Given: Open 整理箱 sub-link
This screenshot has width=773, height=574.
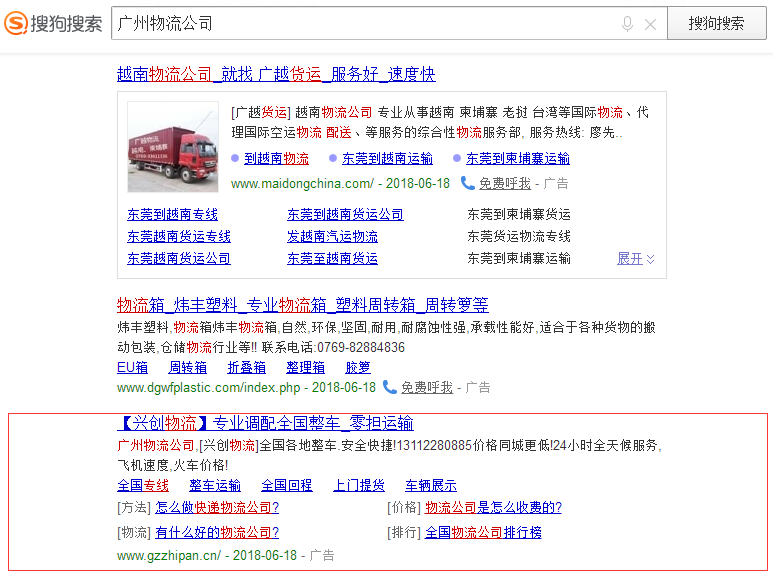Looking at the screenshot, I should [306, 367].
